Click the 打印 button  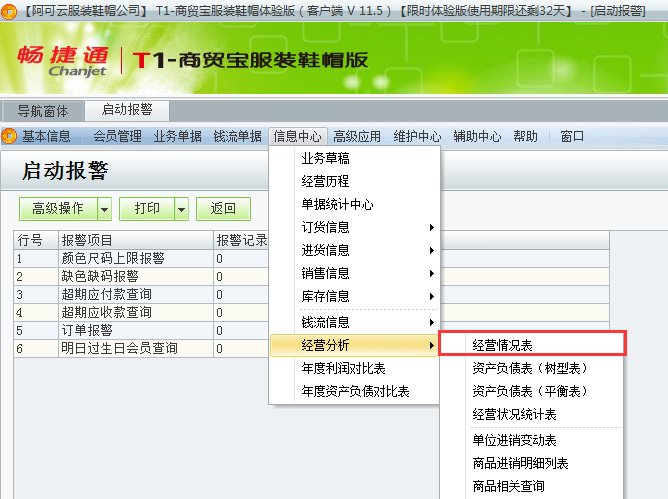147,209
